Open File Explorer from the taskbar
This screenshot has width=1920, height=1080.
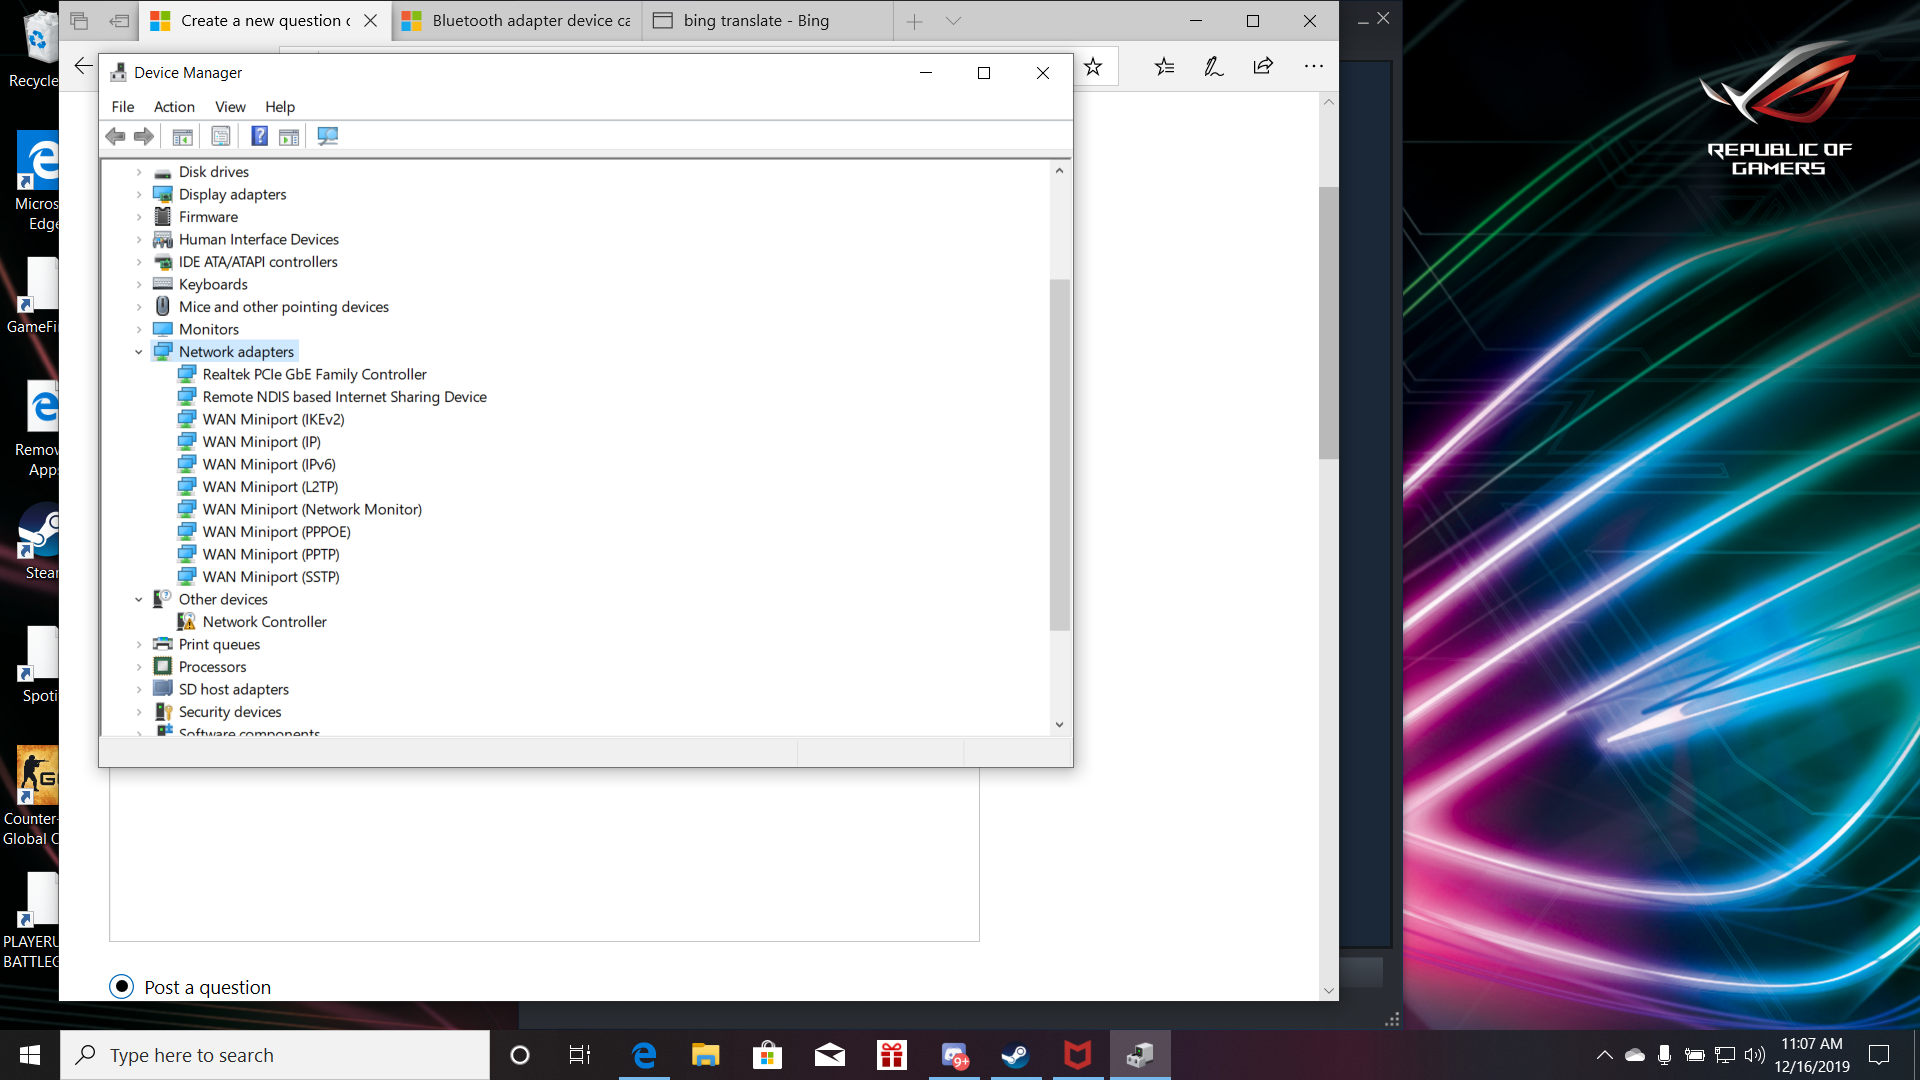click(705, 1055)
